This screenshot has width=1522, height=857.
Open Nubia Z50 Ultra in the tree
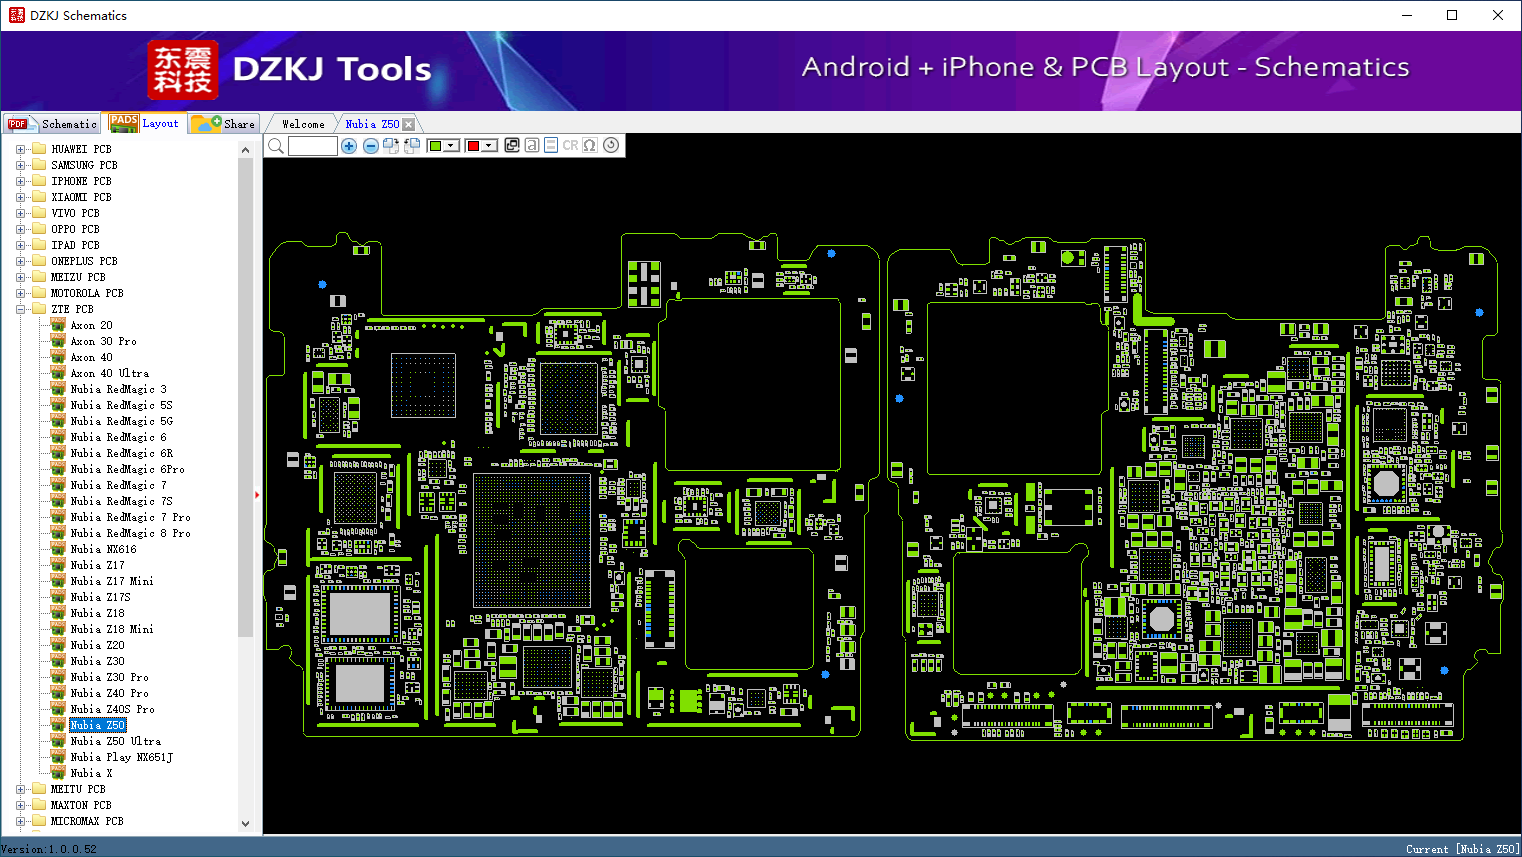click(115, 741)
